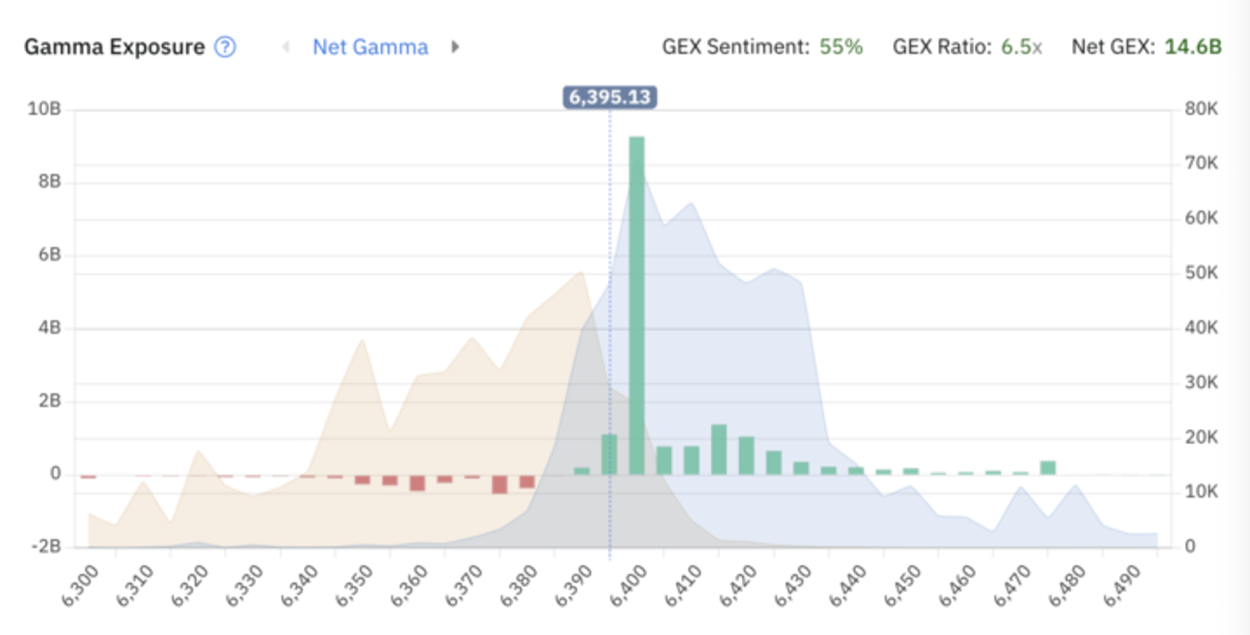Click the left arrow before Net Gamma

(286, 47)
